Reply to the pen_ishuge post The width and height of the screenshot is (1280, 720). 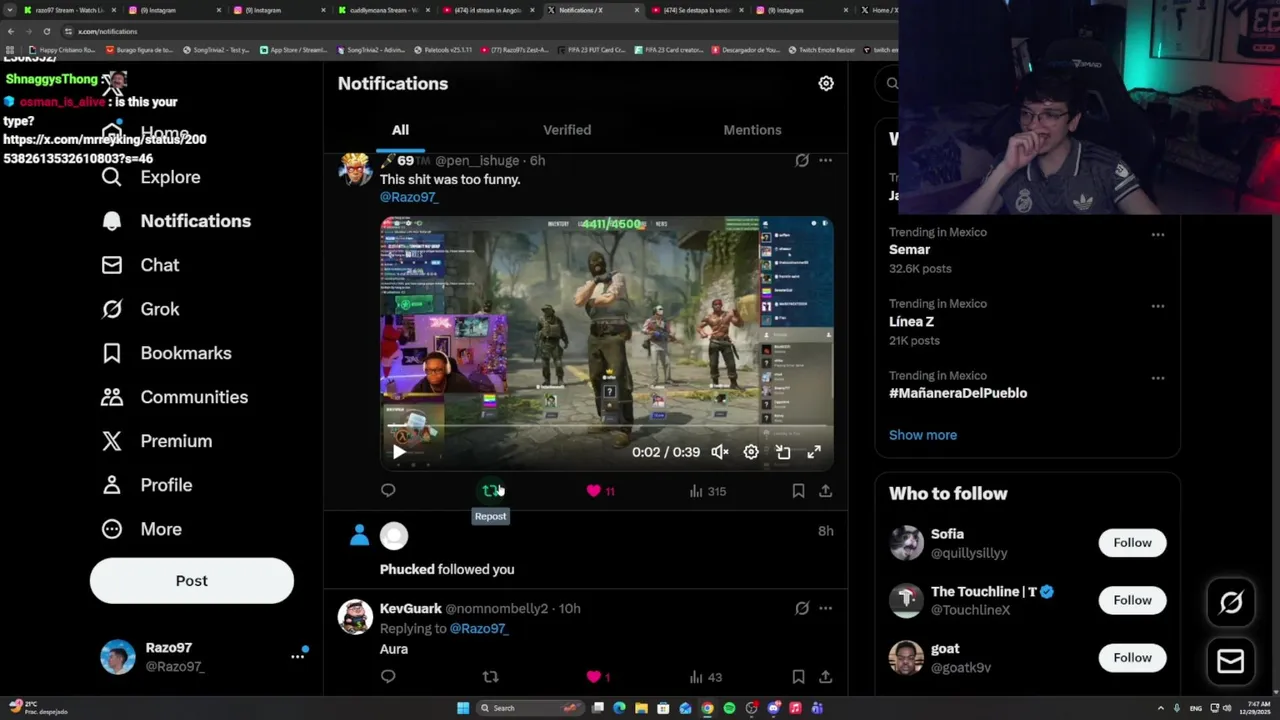tap(388, 491)
